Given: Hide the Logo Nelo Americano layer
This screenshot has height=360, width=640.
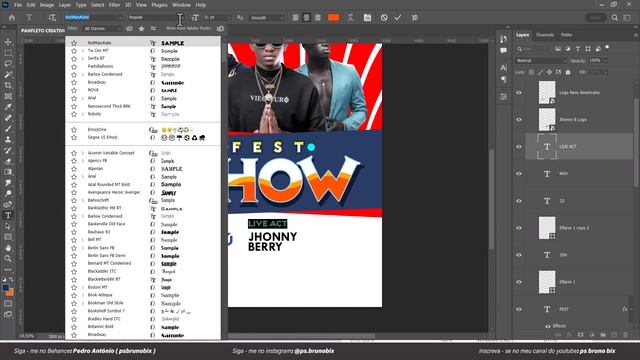Looking at the screenshot, I should click(519, 93).
